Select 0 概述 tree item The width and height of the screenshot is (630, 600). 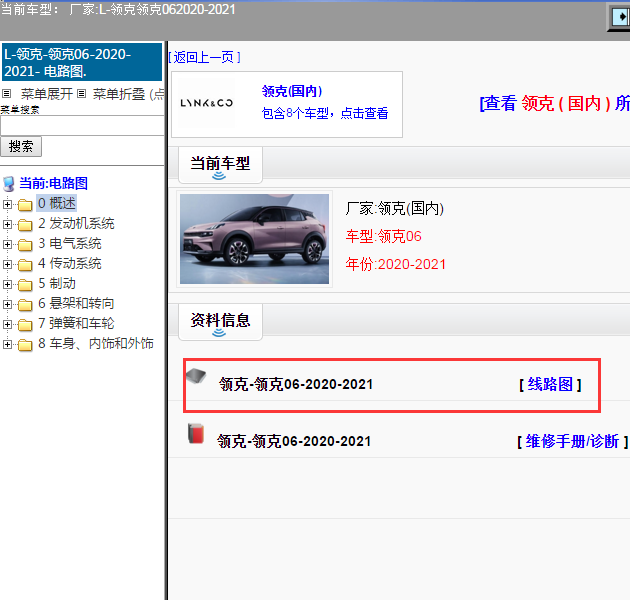coord(57,203)
